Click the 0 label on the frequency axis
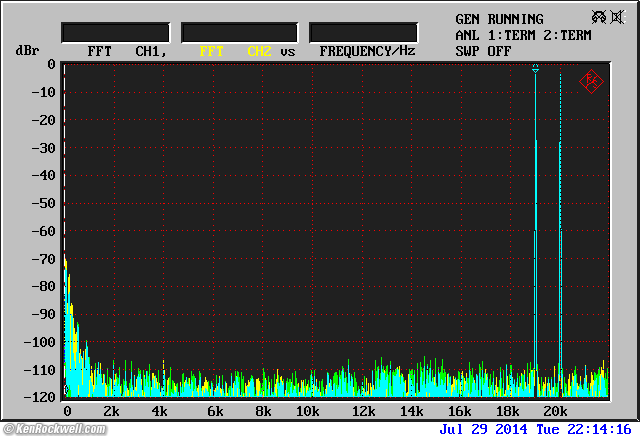 [67, 411]
